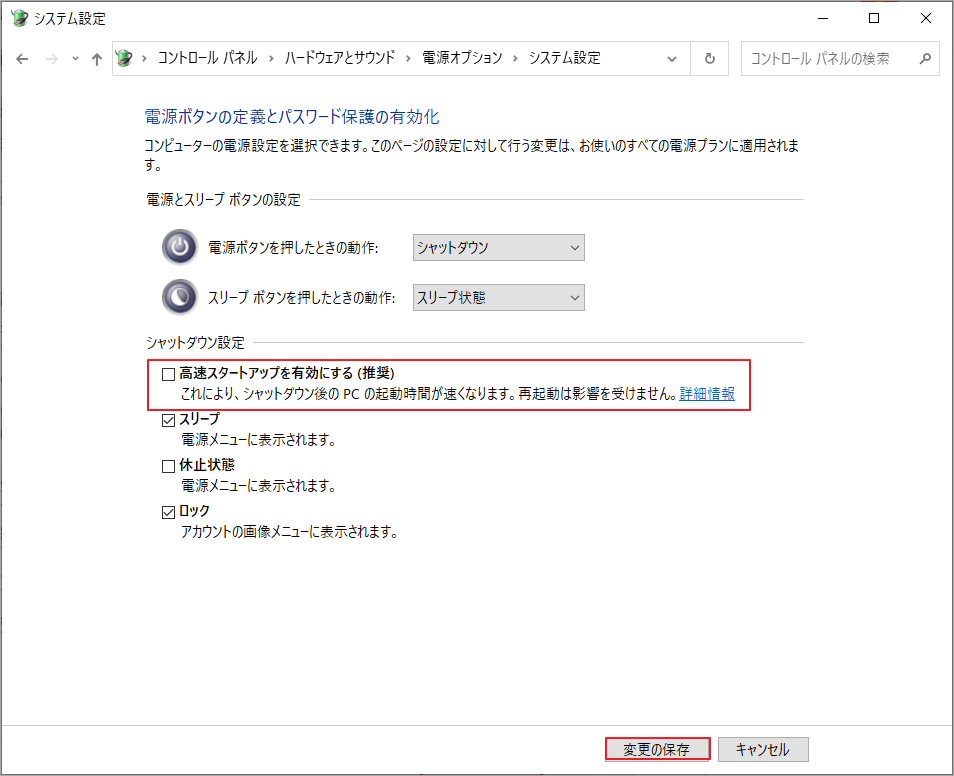This screenshot has height=776, width=954.
Task: Click the power button icon image
Action: point(179,247)
